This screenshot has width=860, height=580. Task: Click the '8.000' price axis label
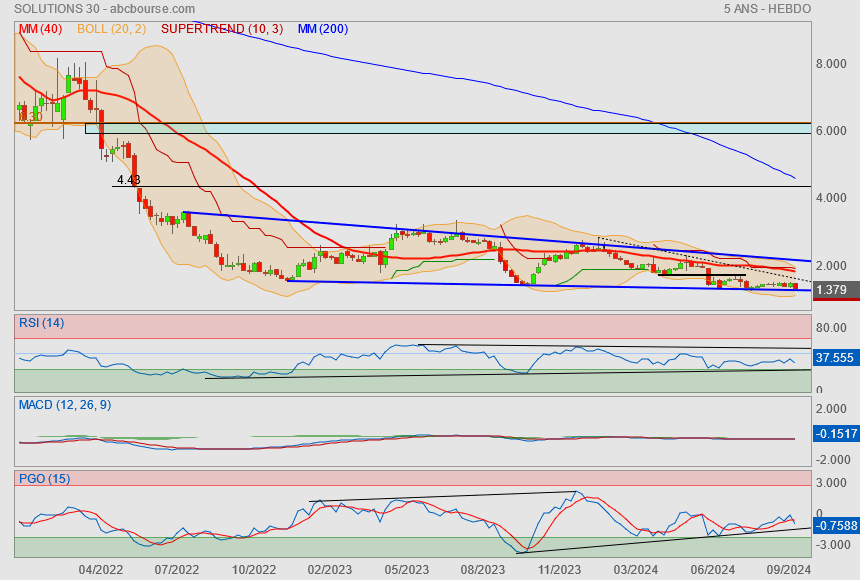point(831,64)
